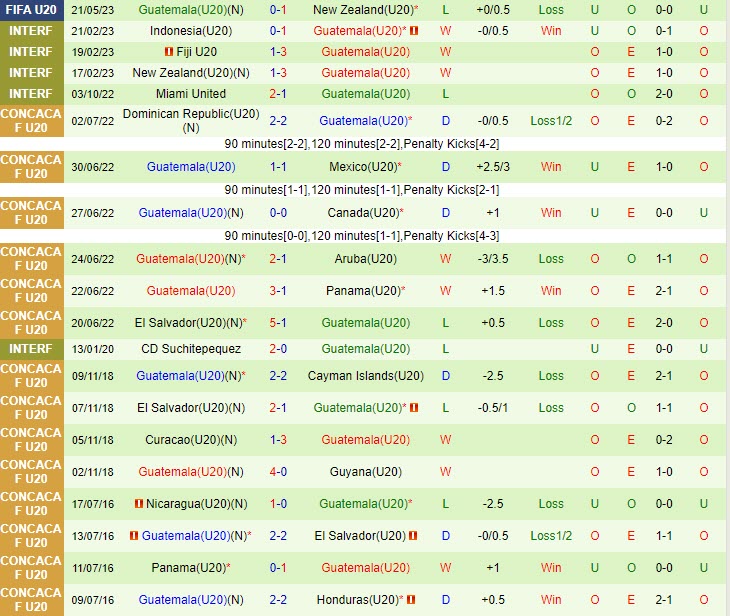The width and height of the screenshot is (730, 616).
Task: Open New Zealand(U20)(N) home team on 17/02/23
Action: coord(191,73)
